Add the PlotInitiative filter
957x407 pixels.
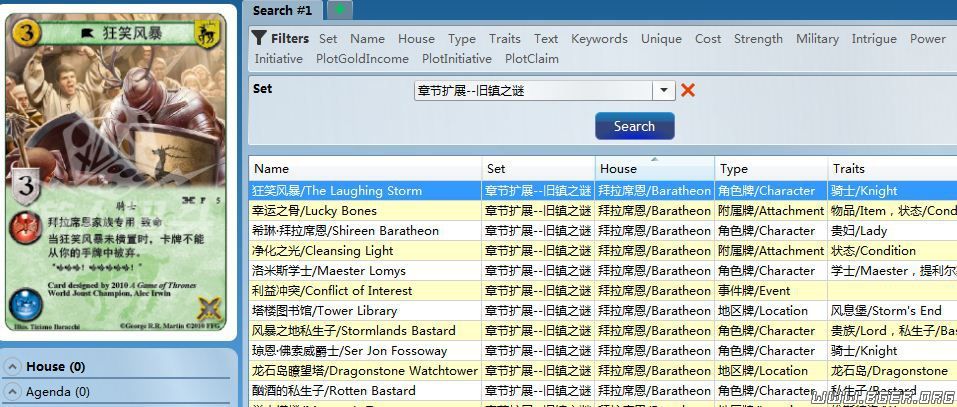click(457, 59)
